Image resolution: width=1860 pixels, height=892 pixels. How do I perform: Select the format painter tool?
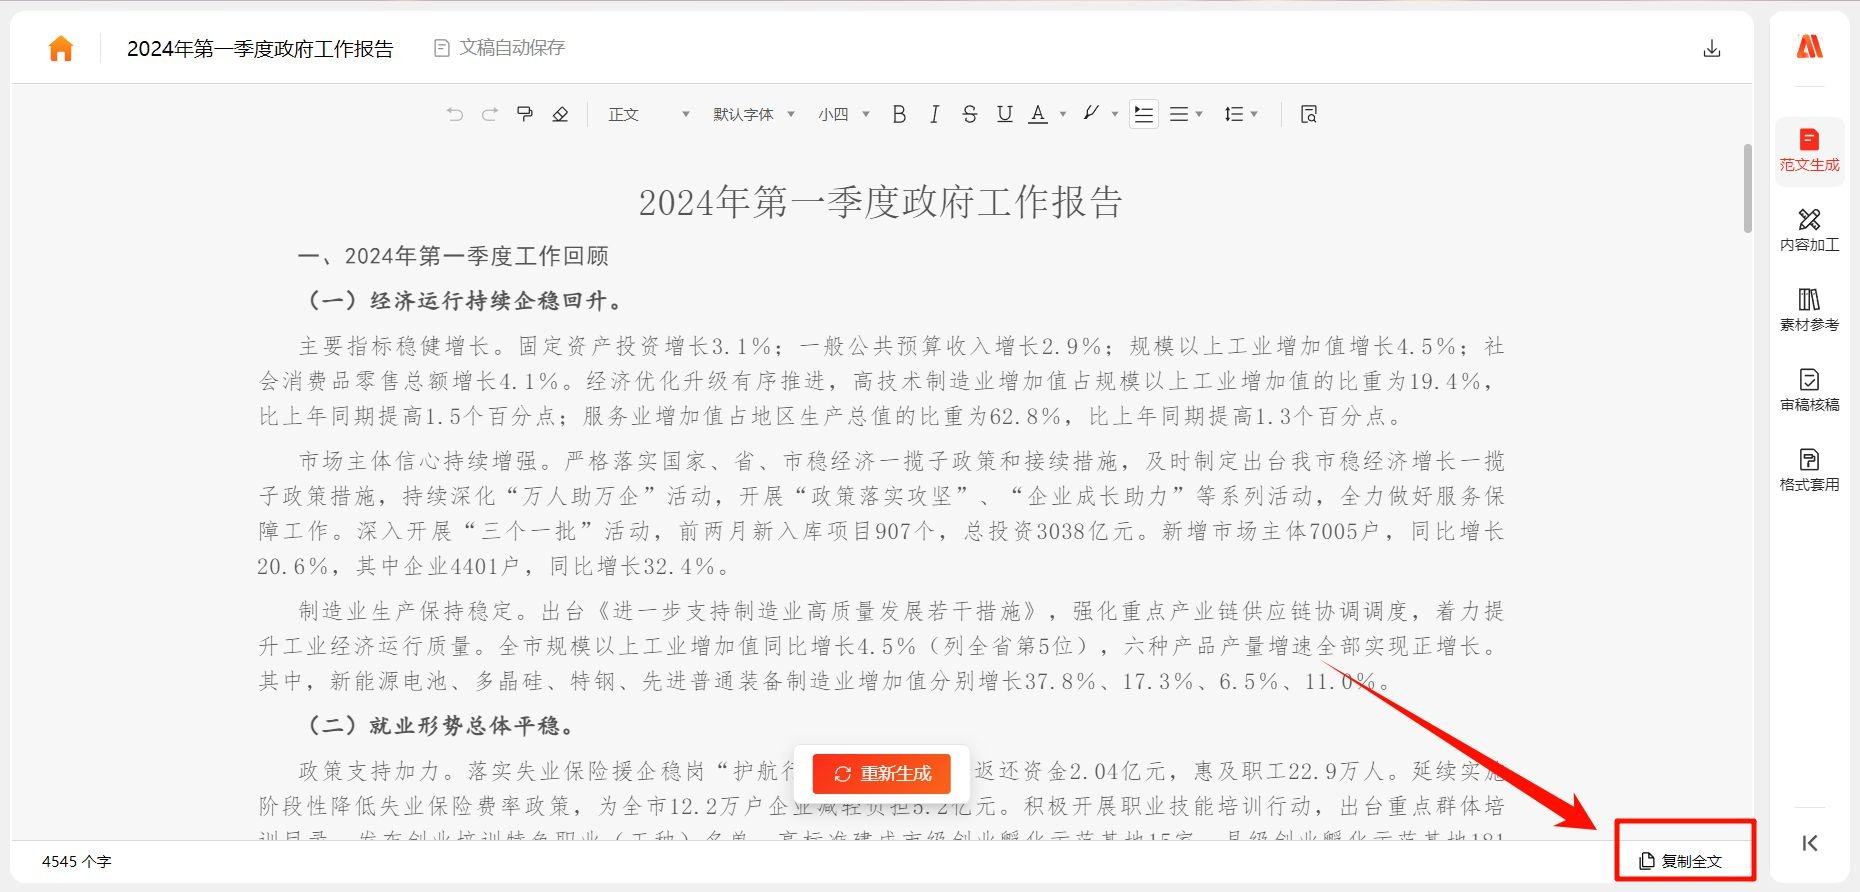tap(525, 114)
